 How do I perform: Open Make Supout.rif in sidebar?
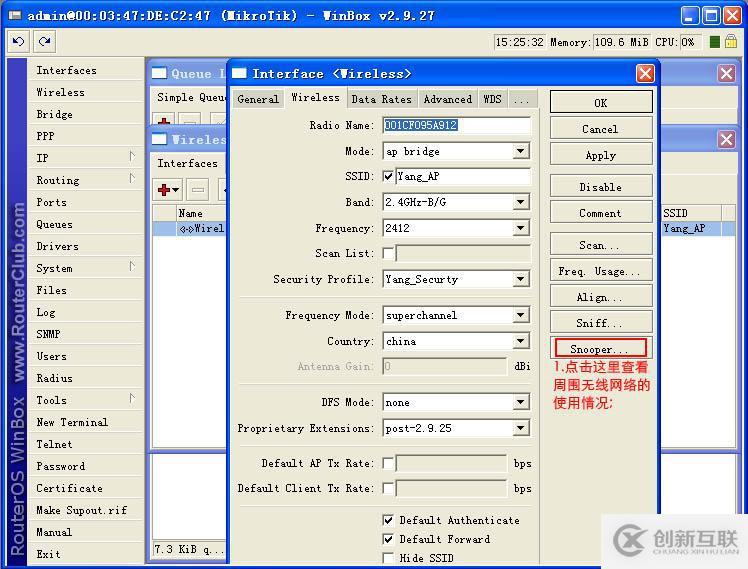pyautogui.click(x=85, y=510)
